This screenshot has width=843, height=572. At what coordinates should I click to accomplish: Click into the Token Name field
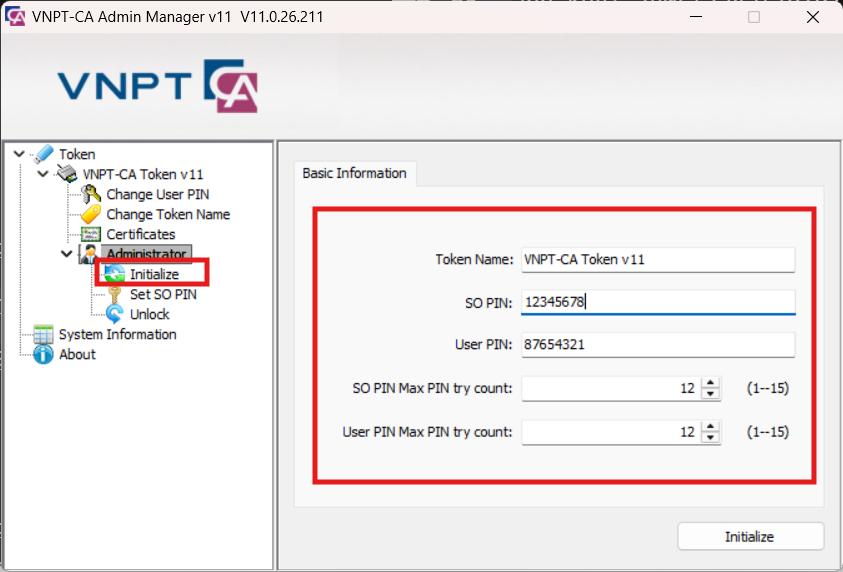pyautogui.click(x=658, y=260)
